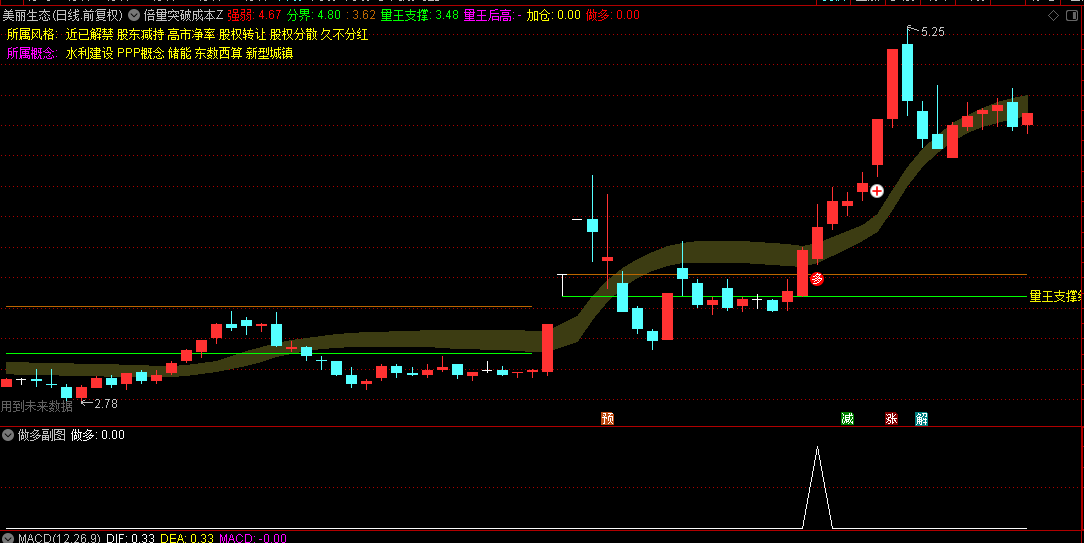Click the 2.78 low price label
The image size is (1084, 543).
100,403
